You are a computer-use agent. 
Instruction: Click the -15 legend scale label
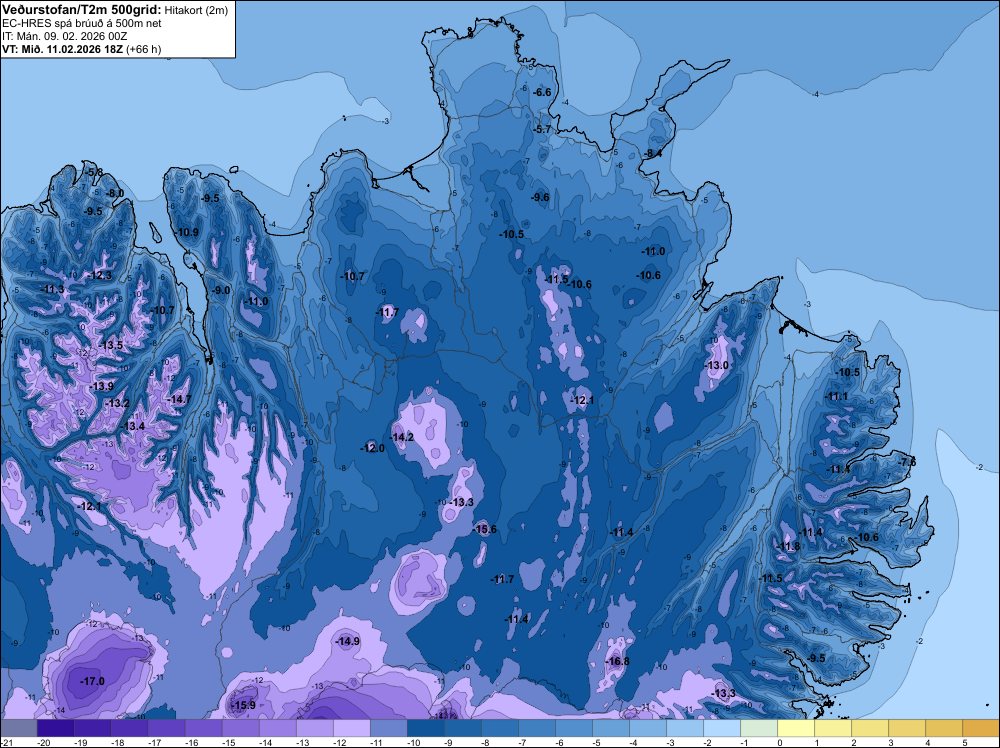coord(229,743)
